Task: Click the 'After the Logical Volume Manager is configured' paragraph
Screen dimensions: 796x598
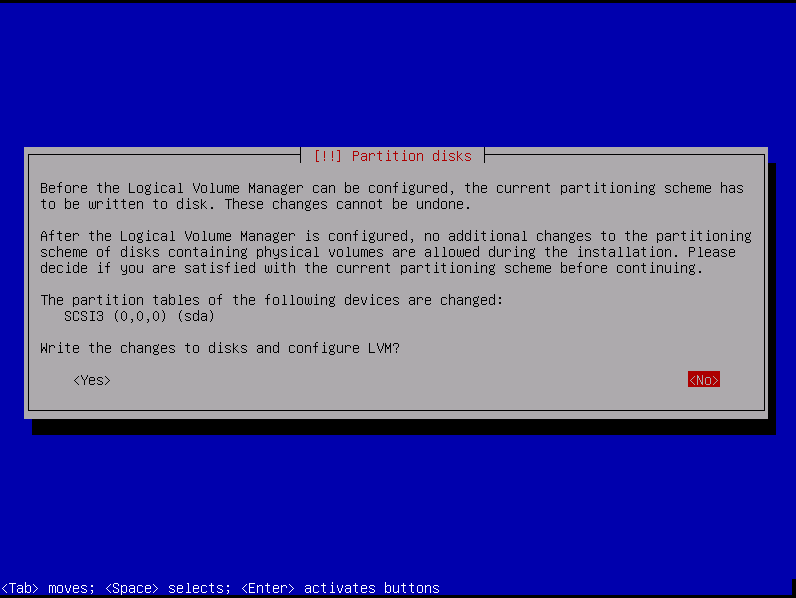Action: click(x=396, y=252)
